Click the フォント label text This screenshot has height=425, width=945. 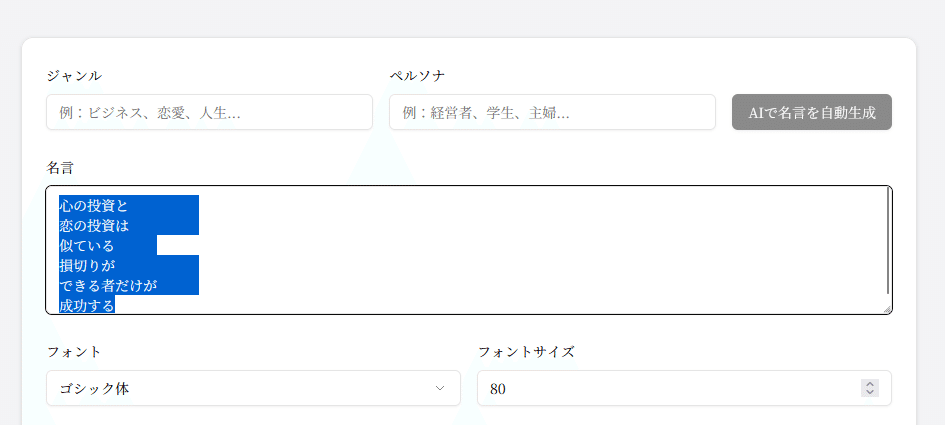(74, 352)
